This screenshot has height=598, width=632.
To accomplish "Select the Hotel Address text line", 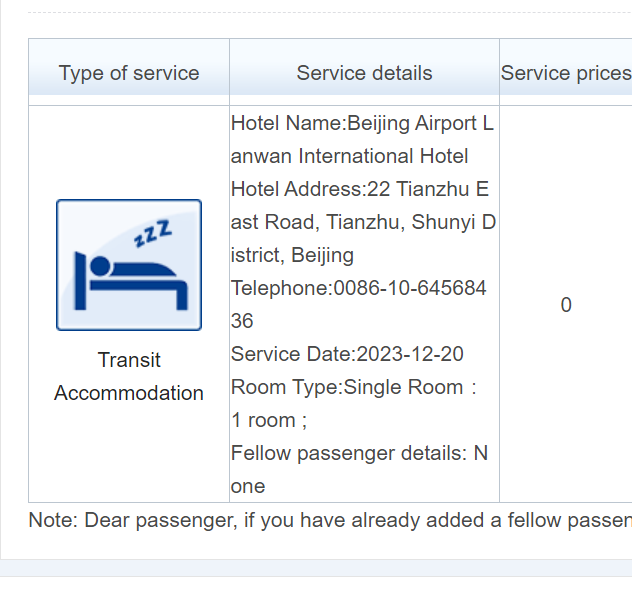I will [360, 189].
